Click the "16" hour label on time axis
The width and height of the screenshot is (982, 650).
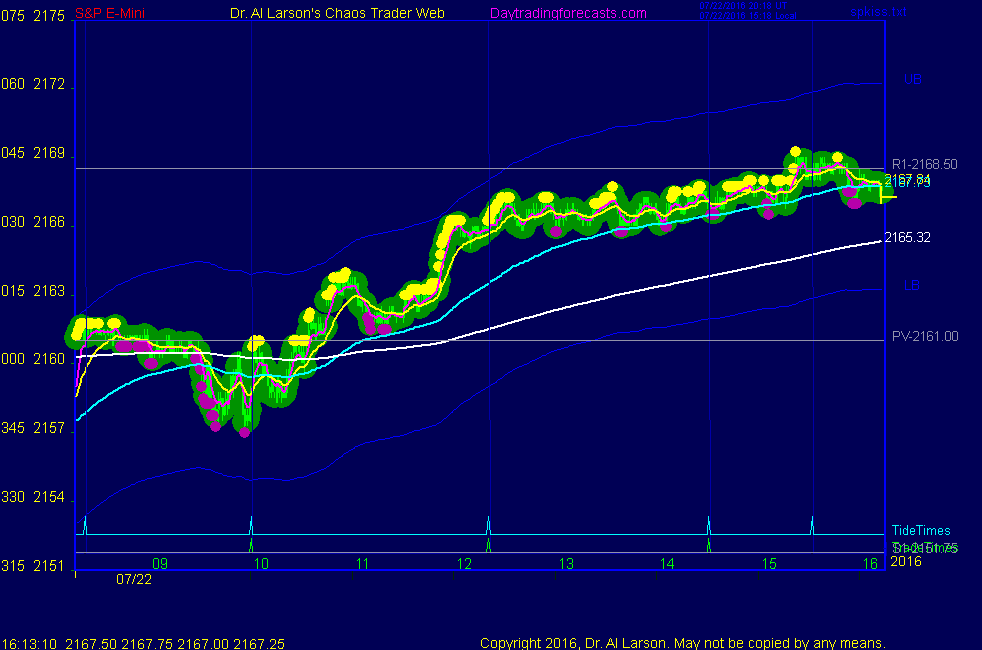[x=871, y=564]
